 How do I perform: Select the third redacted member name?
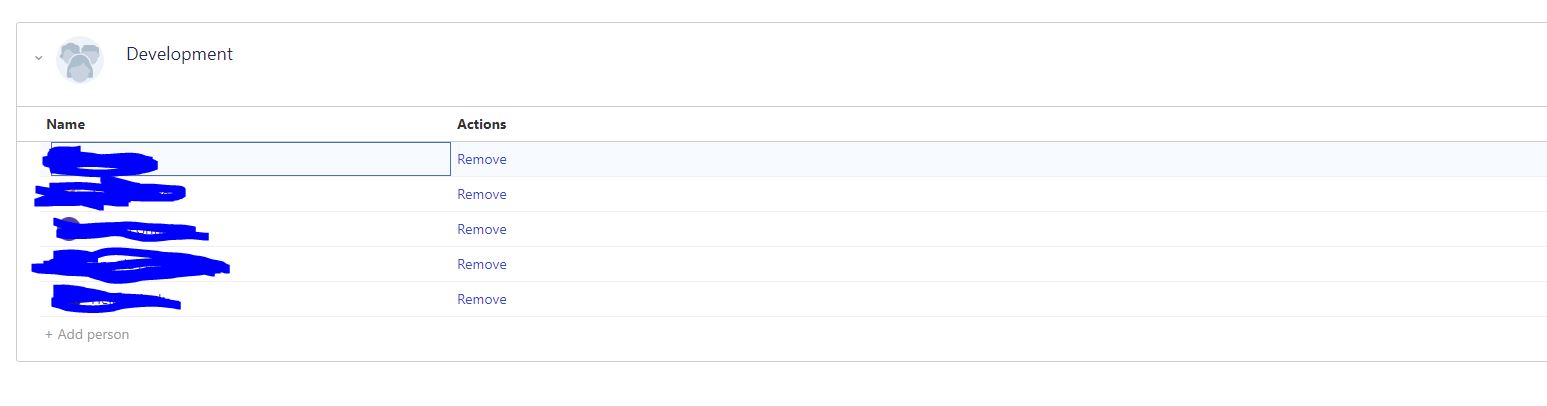(x=131, y=231)
